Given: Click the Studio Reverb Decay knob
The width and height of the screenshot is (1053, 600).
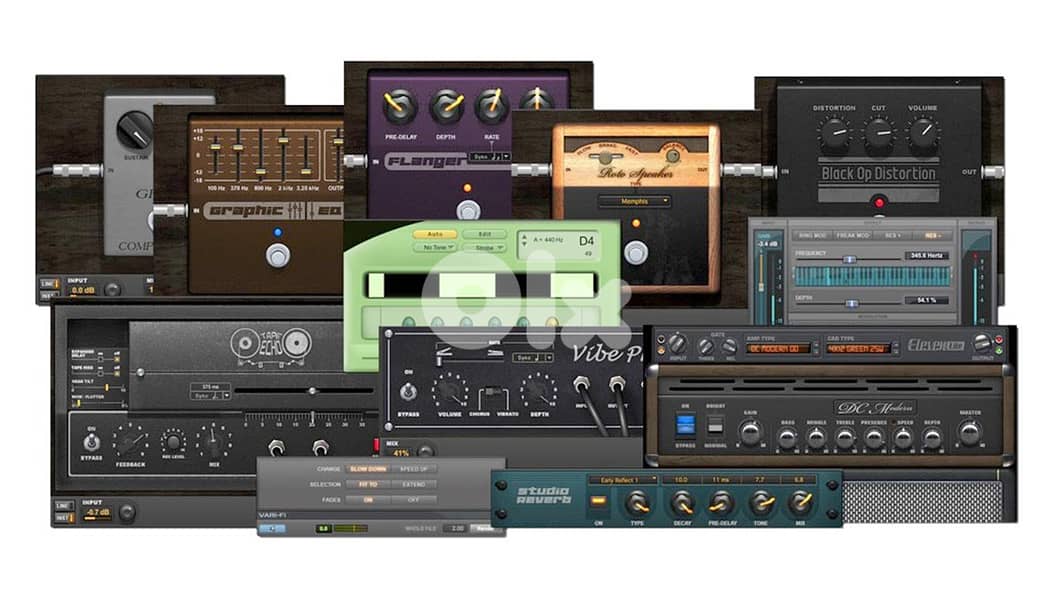Looking at the screenshot, I should click(x=682, y=502).
